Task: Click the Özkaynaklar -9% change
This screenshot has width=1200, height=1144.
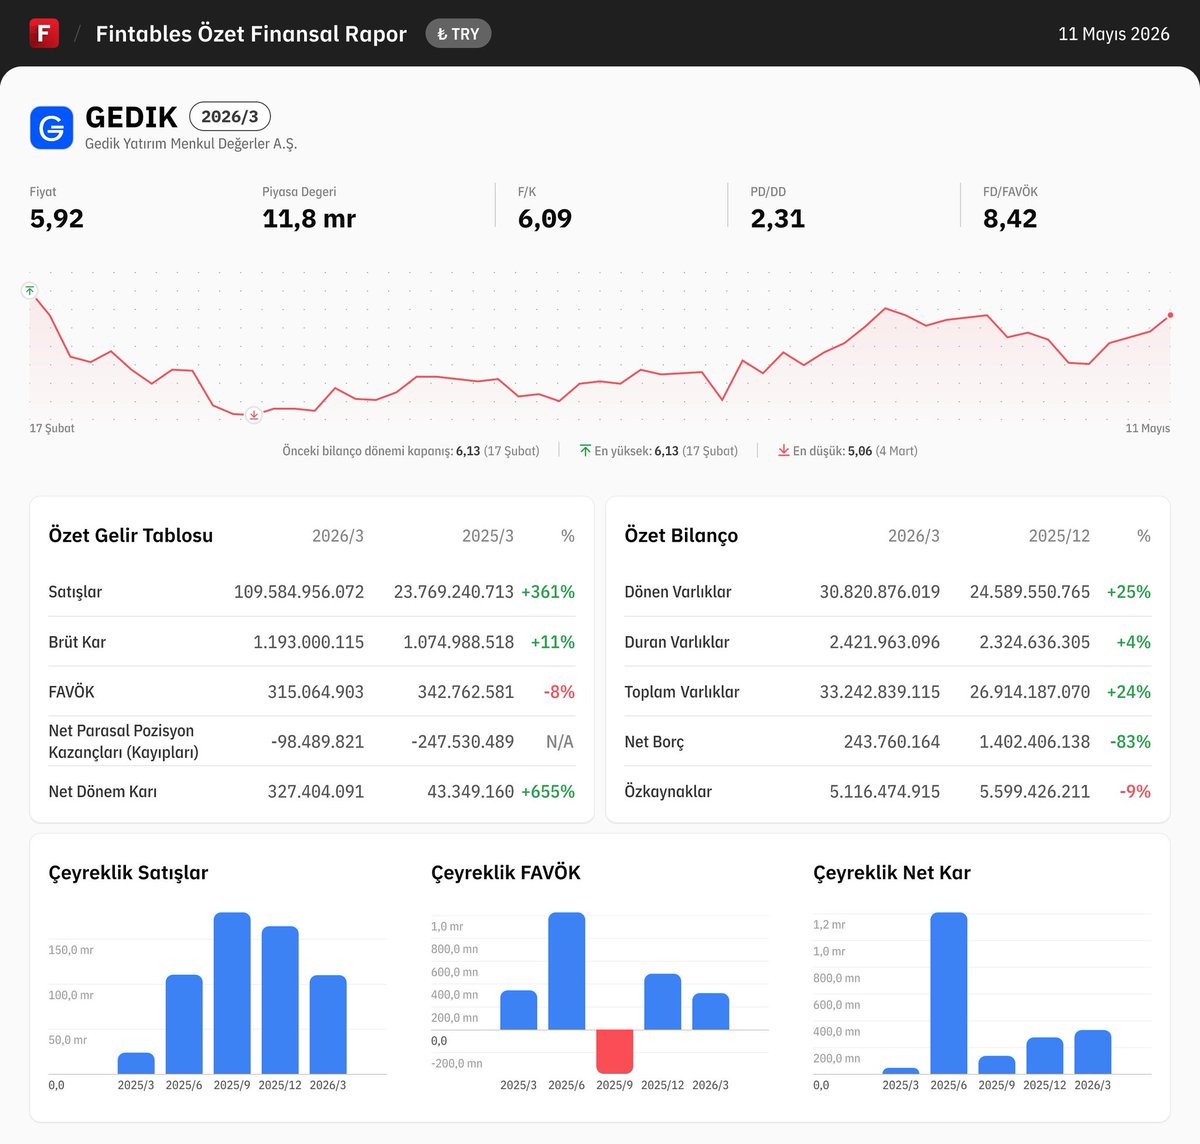Action: [x=1135, y=792]
